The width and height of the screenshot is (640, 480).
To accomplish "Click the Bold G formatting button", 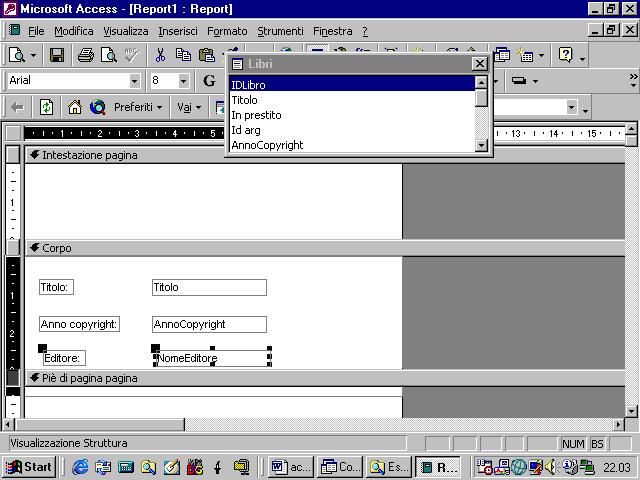I will [x=209, y=81].
